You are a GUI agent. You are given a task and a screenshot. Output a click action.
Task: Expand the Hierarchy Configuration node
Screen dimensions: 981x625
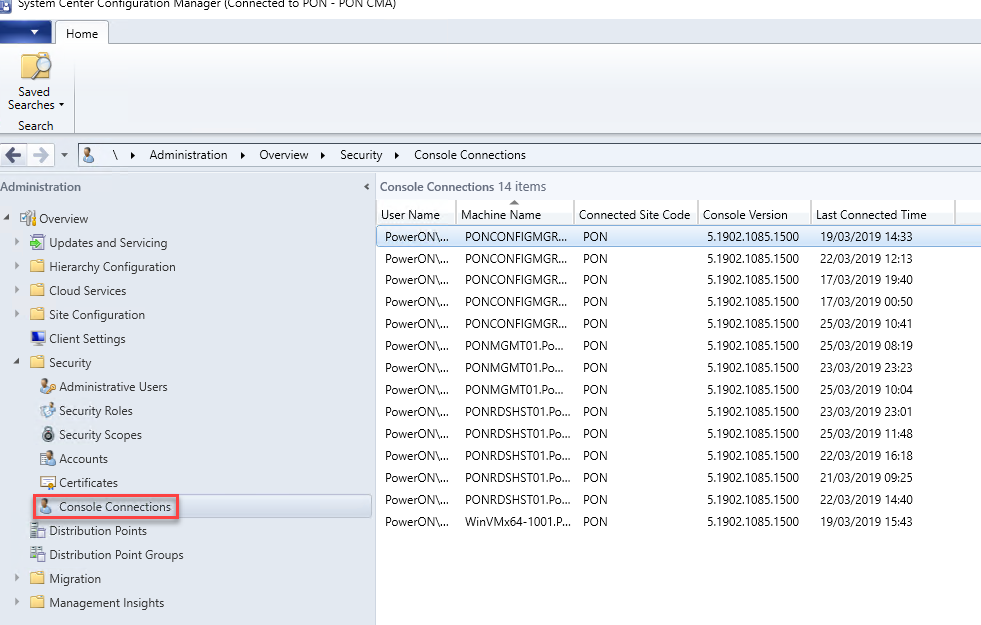click(17, 267)
